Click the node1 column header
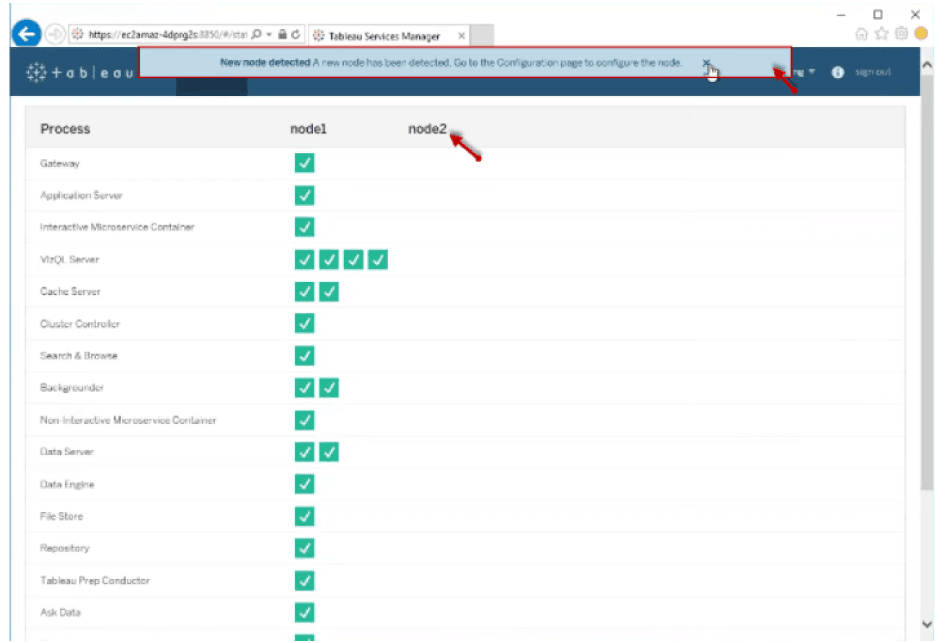The height and width of the screenshot is (643, 950). [x=308, y=128]
